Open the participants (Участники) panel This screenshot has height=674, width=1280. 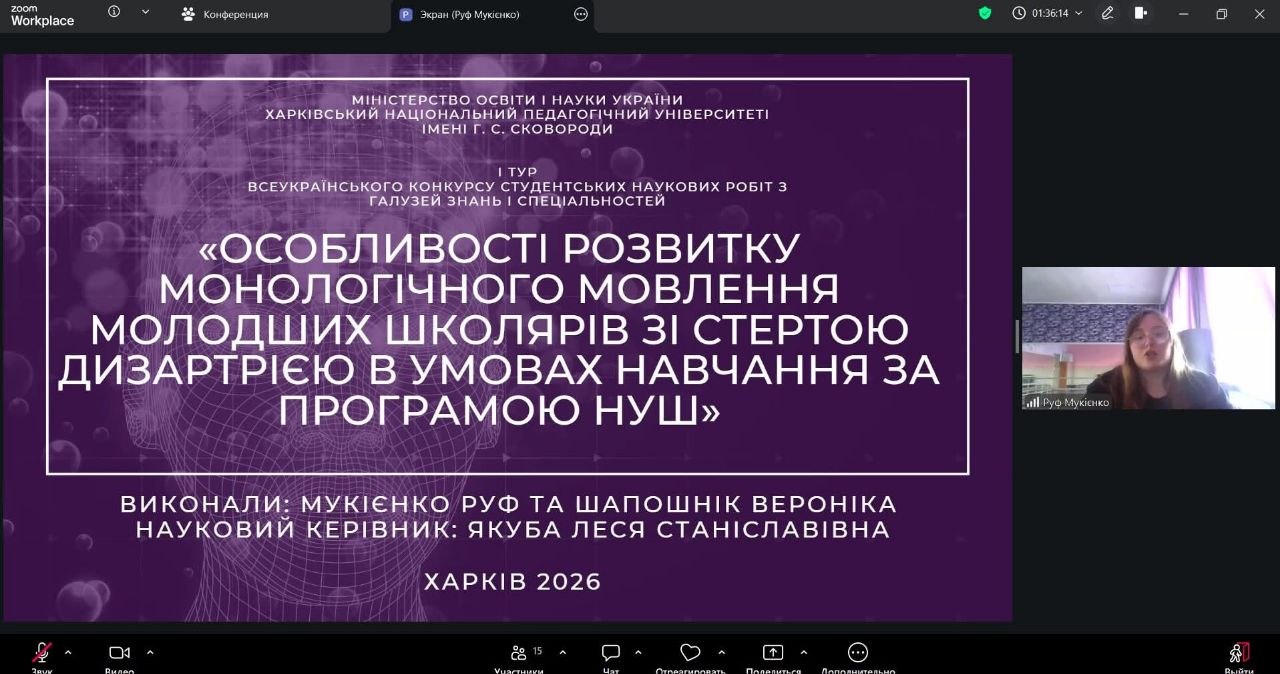(x=519, y=654)
